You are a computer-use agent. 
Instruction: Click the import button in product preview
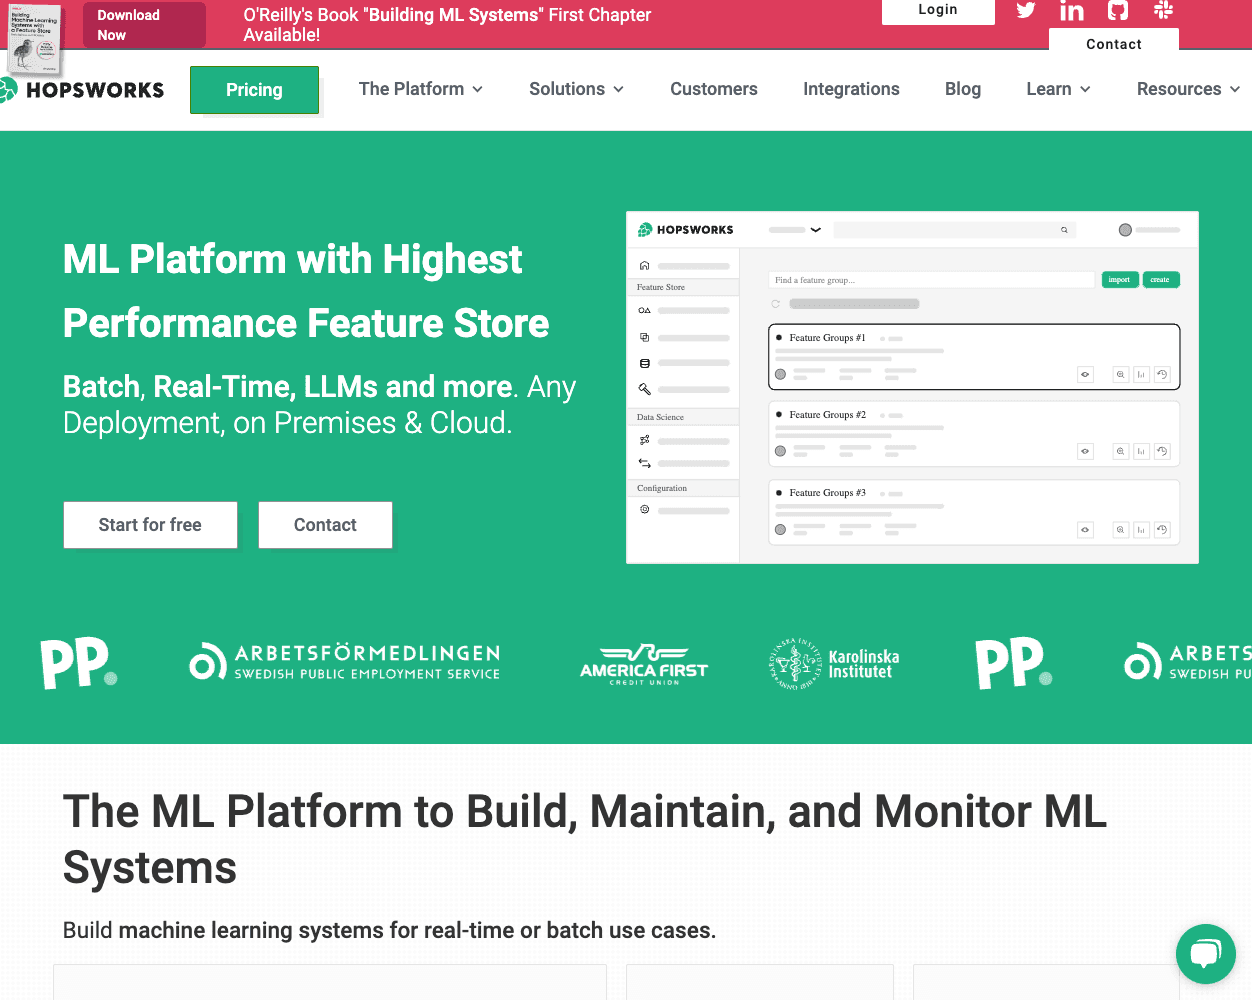pos(1119,280)
